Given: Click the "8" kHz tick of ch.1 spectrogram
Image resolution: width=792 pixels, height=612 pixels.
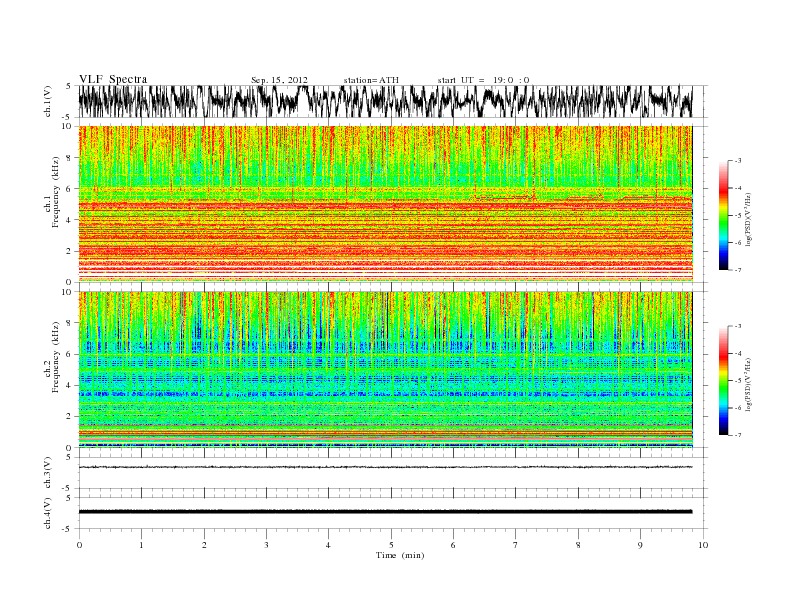Looking at the screenshot, I should (69, 158).
